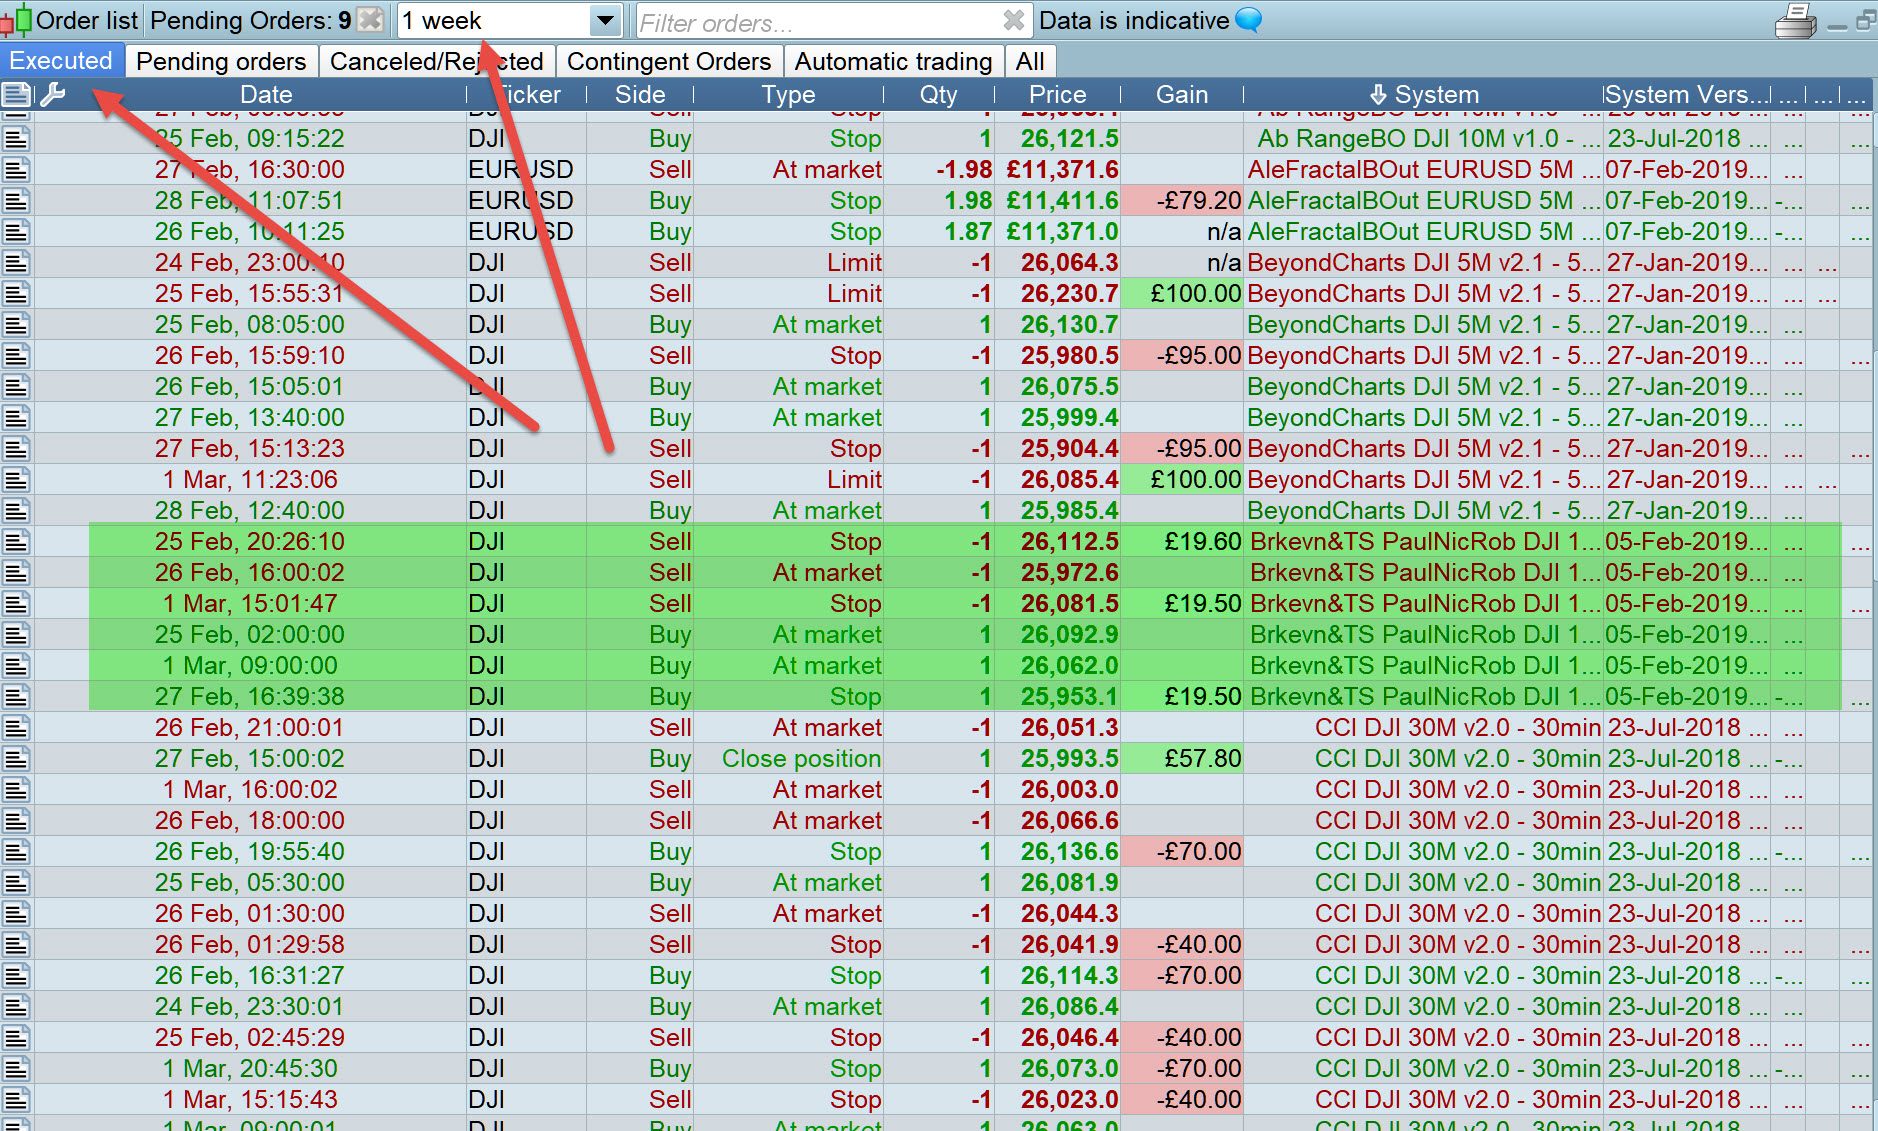Sort orders by the Type column
Image resolution: width=1878 pixels, height=1131 pixels.
788,94
